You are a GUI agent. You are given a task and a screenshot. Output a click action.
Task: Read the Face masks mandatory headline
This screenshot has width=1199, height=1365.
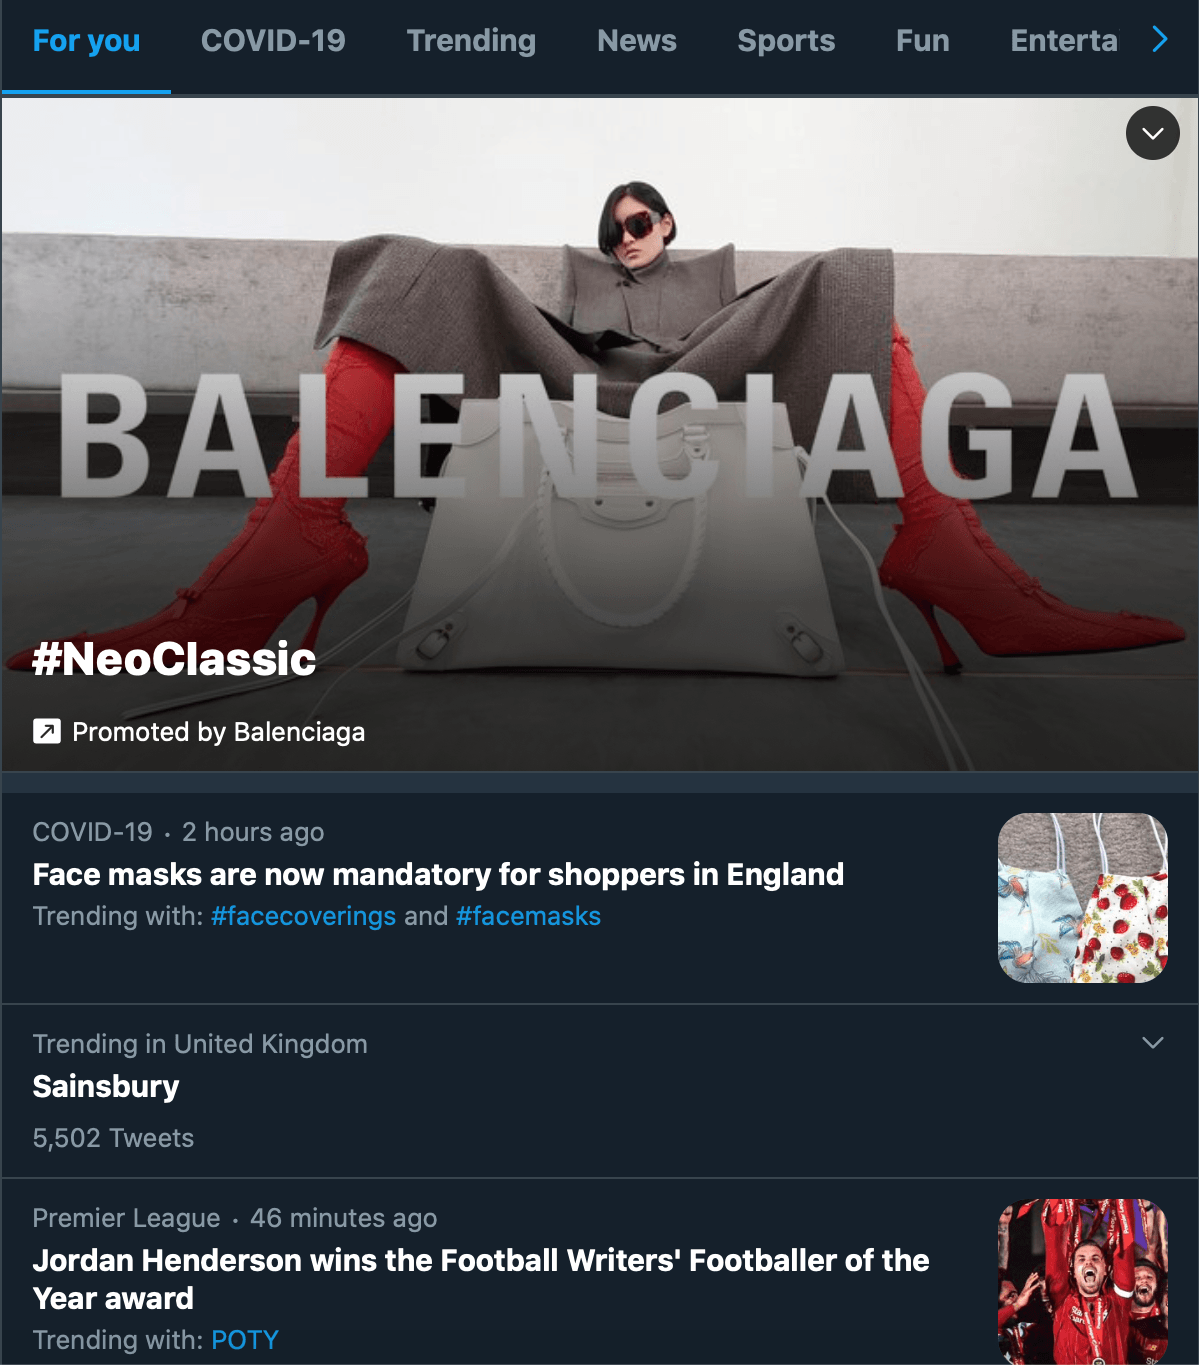pyautogui.click(x=438, y=875)
